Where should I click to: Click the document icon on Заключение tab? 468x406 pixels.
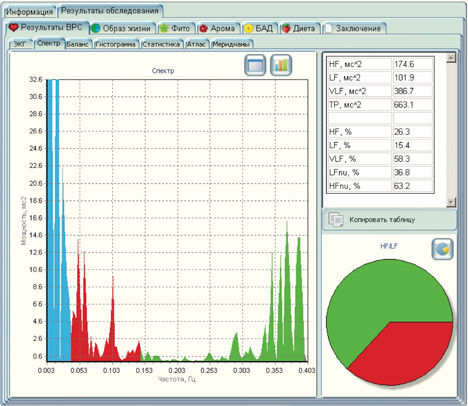pyautogui.click(x=329, y=29)
